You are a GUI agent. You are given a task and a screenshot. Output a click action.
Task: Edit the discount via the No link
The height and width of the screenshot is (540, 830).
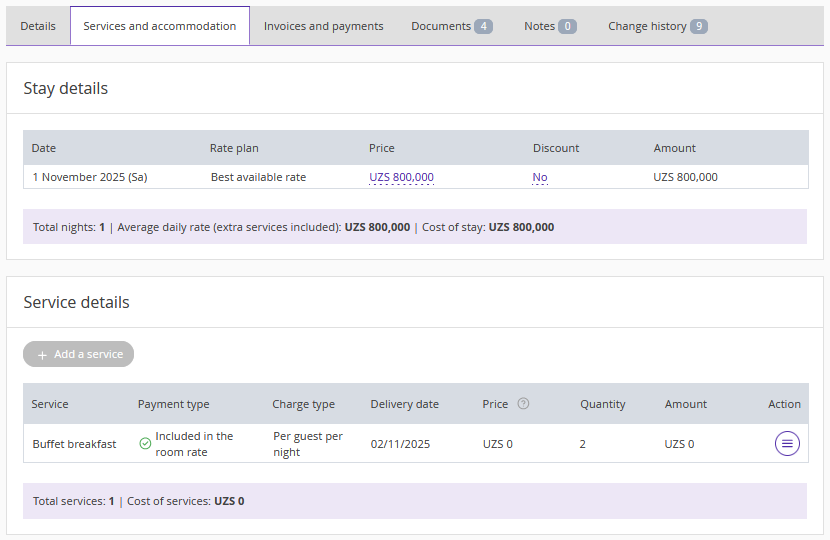pyautogui.click(x=540, y=177)
